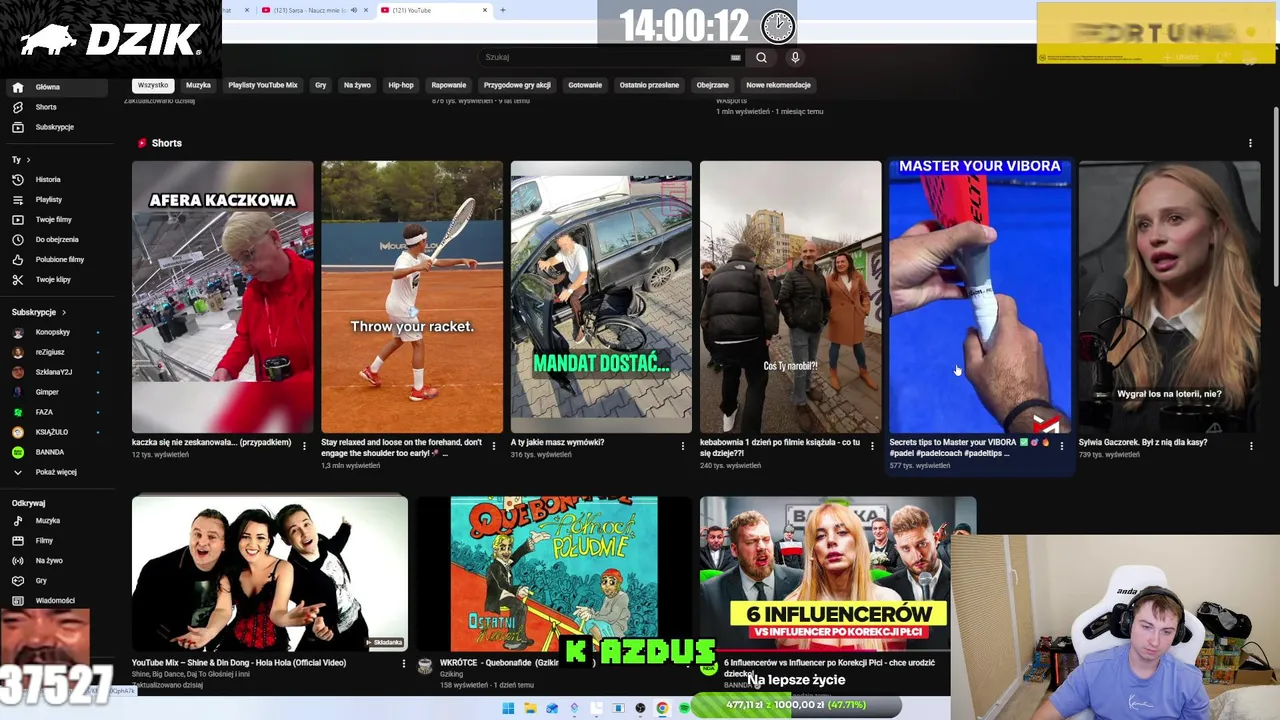Image resolution: width=1280 pixels, height=720 pixels.
Task: Open Shorts shelf three-dot menu
Action: point(1250,143)
